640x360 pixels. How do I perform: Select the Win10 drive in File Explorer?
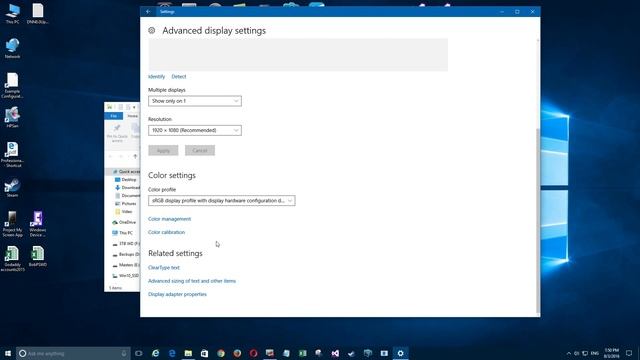[x=126, y=276]
